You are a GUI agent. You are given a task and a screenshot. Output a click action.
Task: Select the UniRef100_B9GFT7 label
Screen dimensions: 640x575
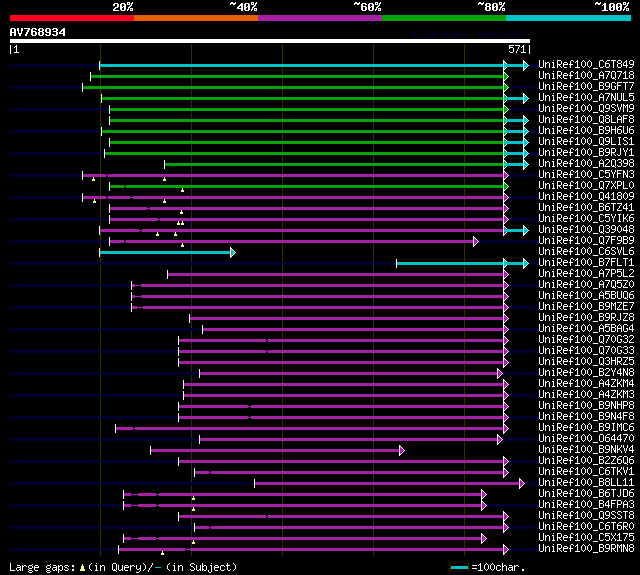586,87
